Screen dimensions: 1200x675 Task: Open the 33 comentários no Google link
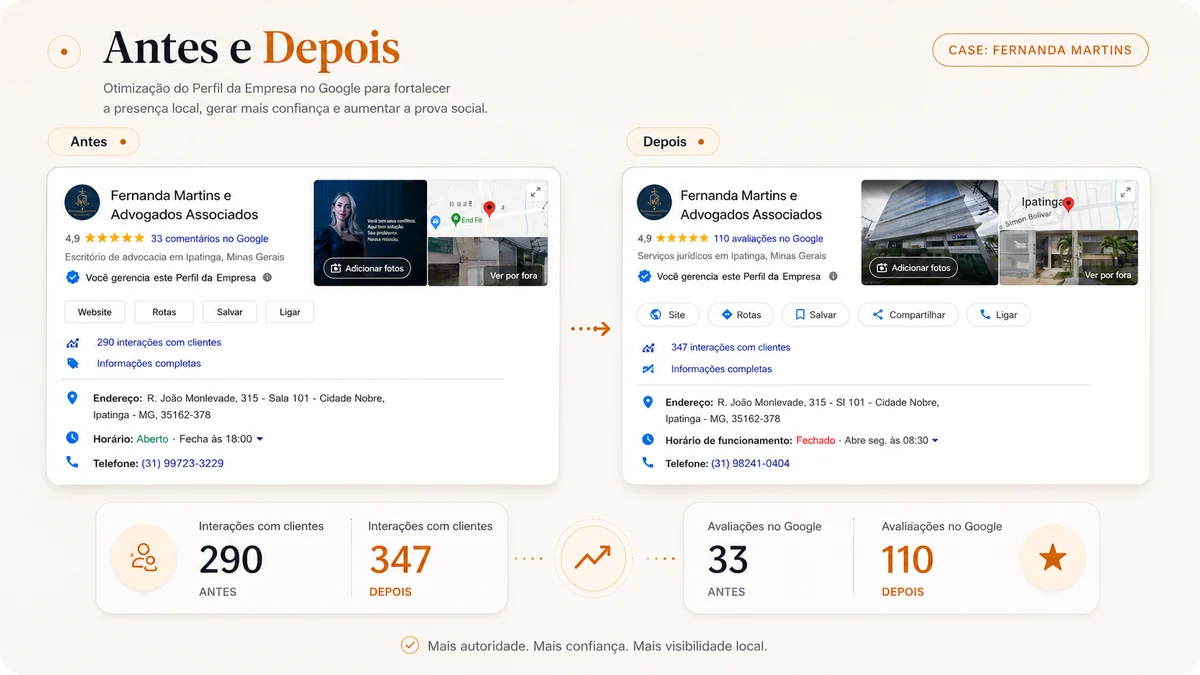pyautogui.click(x=210, y=239)
